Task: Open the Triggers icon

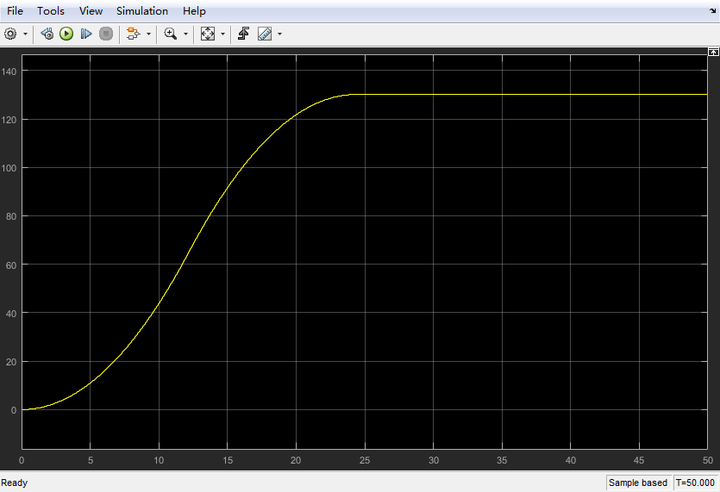Action: [x=243, y=34]
